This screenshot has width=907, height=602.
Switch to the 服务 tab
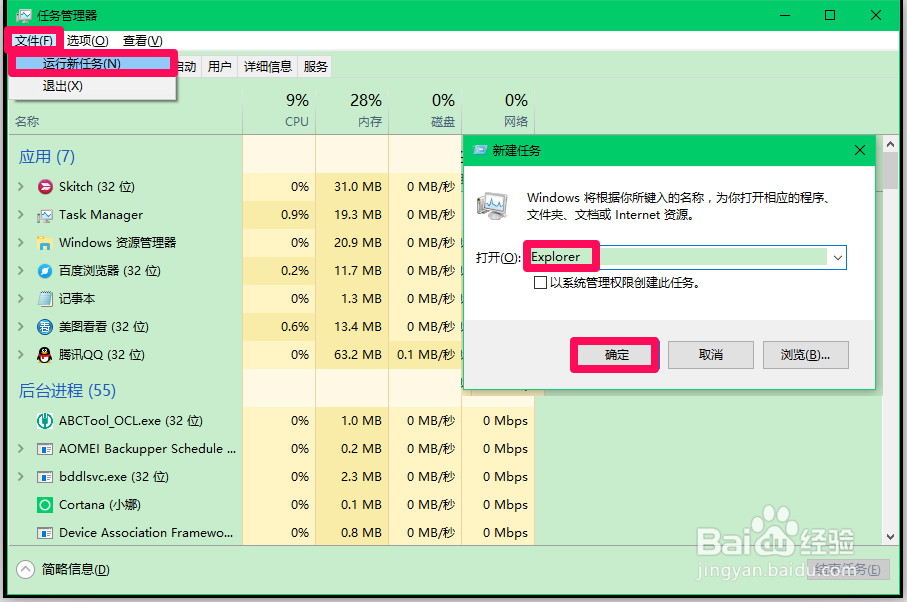(315, 67)
